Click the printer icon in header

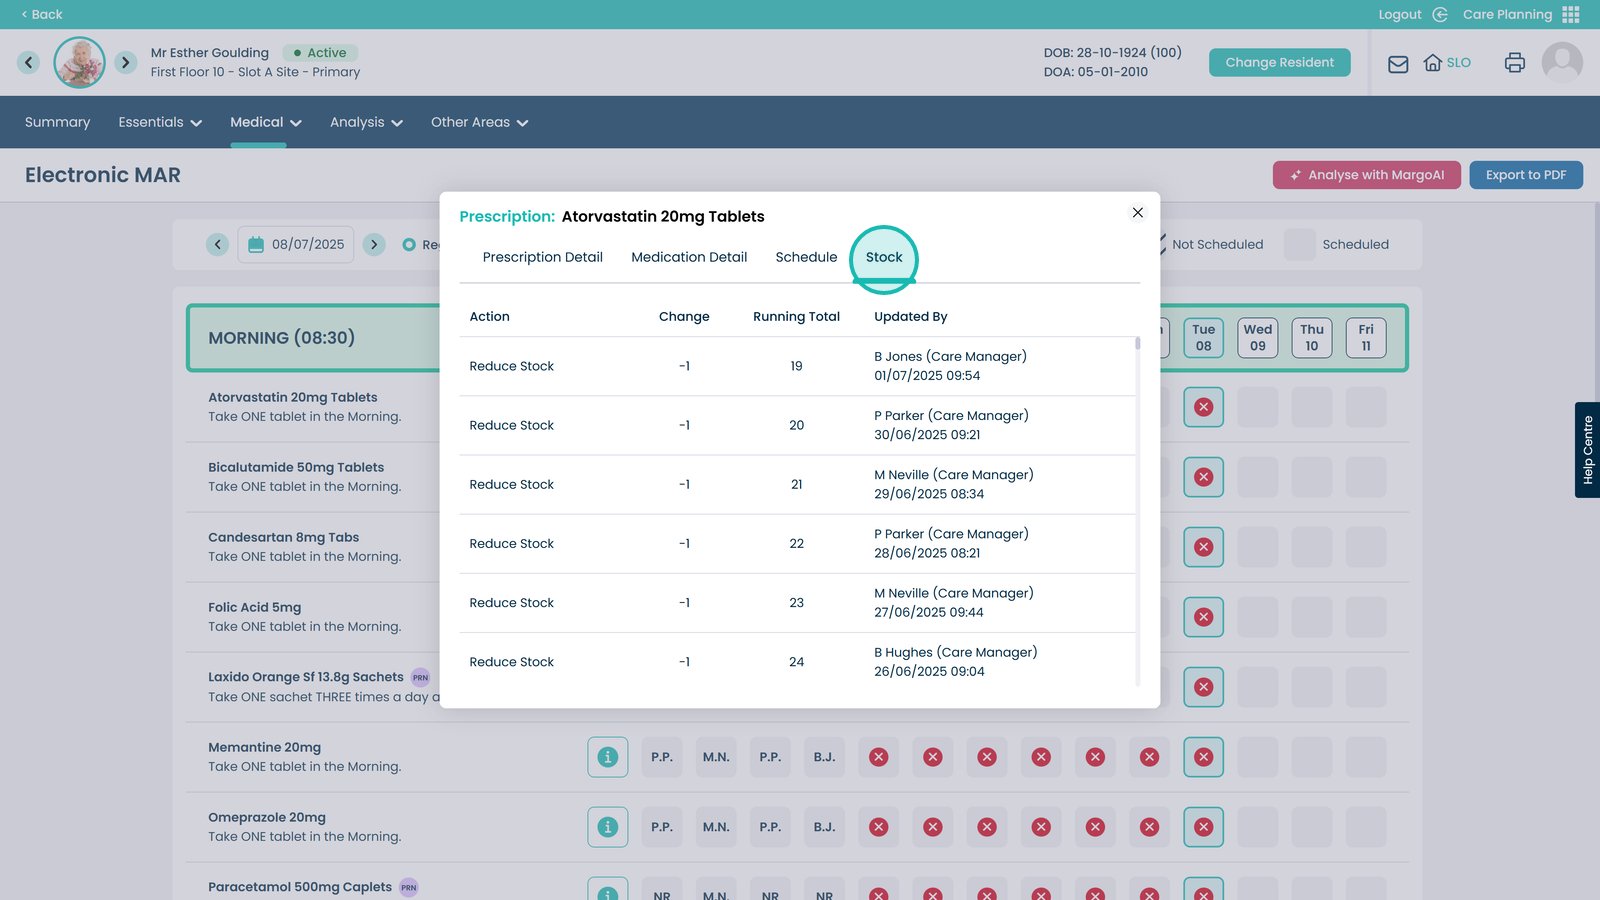1514,63
